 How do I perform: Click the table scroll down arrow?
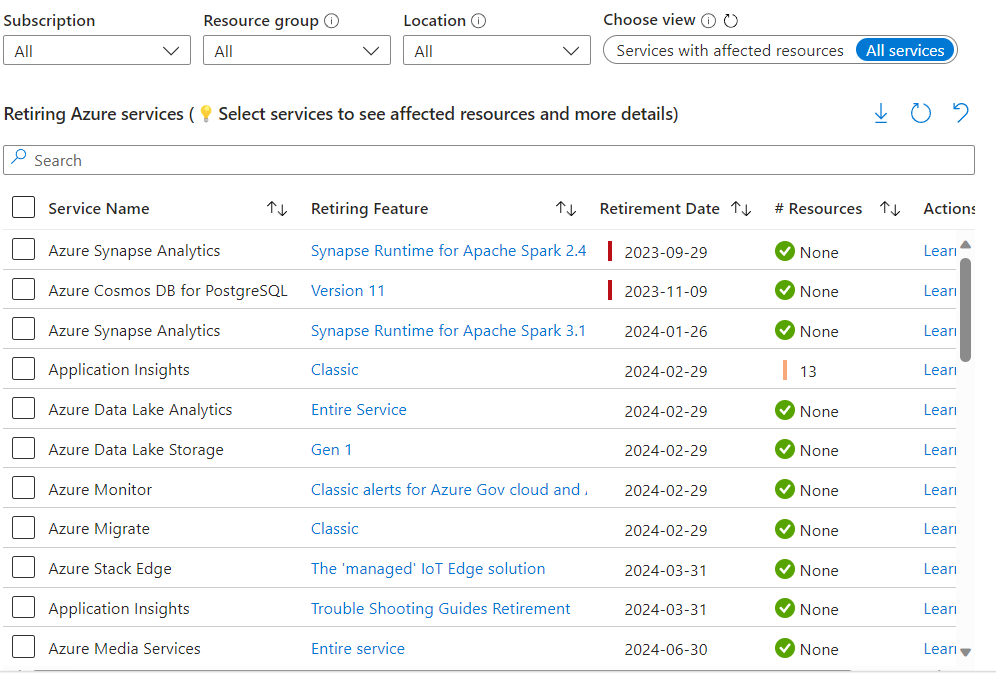pyautogui.click(x=966, y=652)
